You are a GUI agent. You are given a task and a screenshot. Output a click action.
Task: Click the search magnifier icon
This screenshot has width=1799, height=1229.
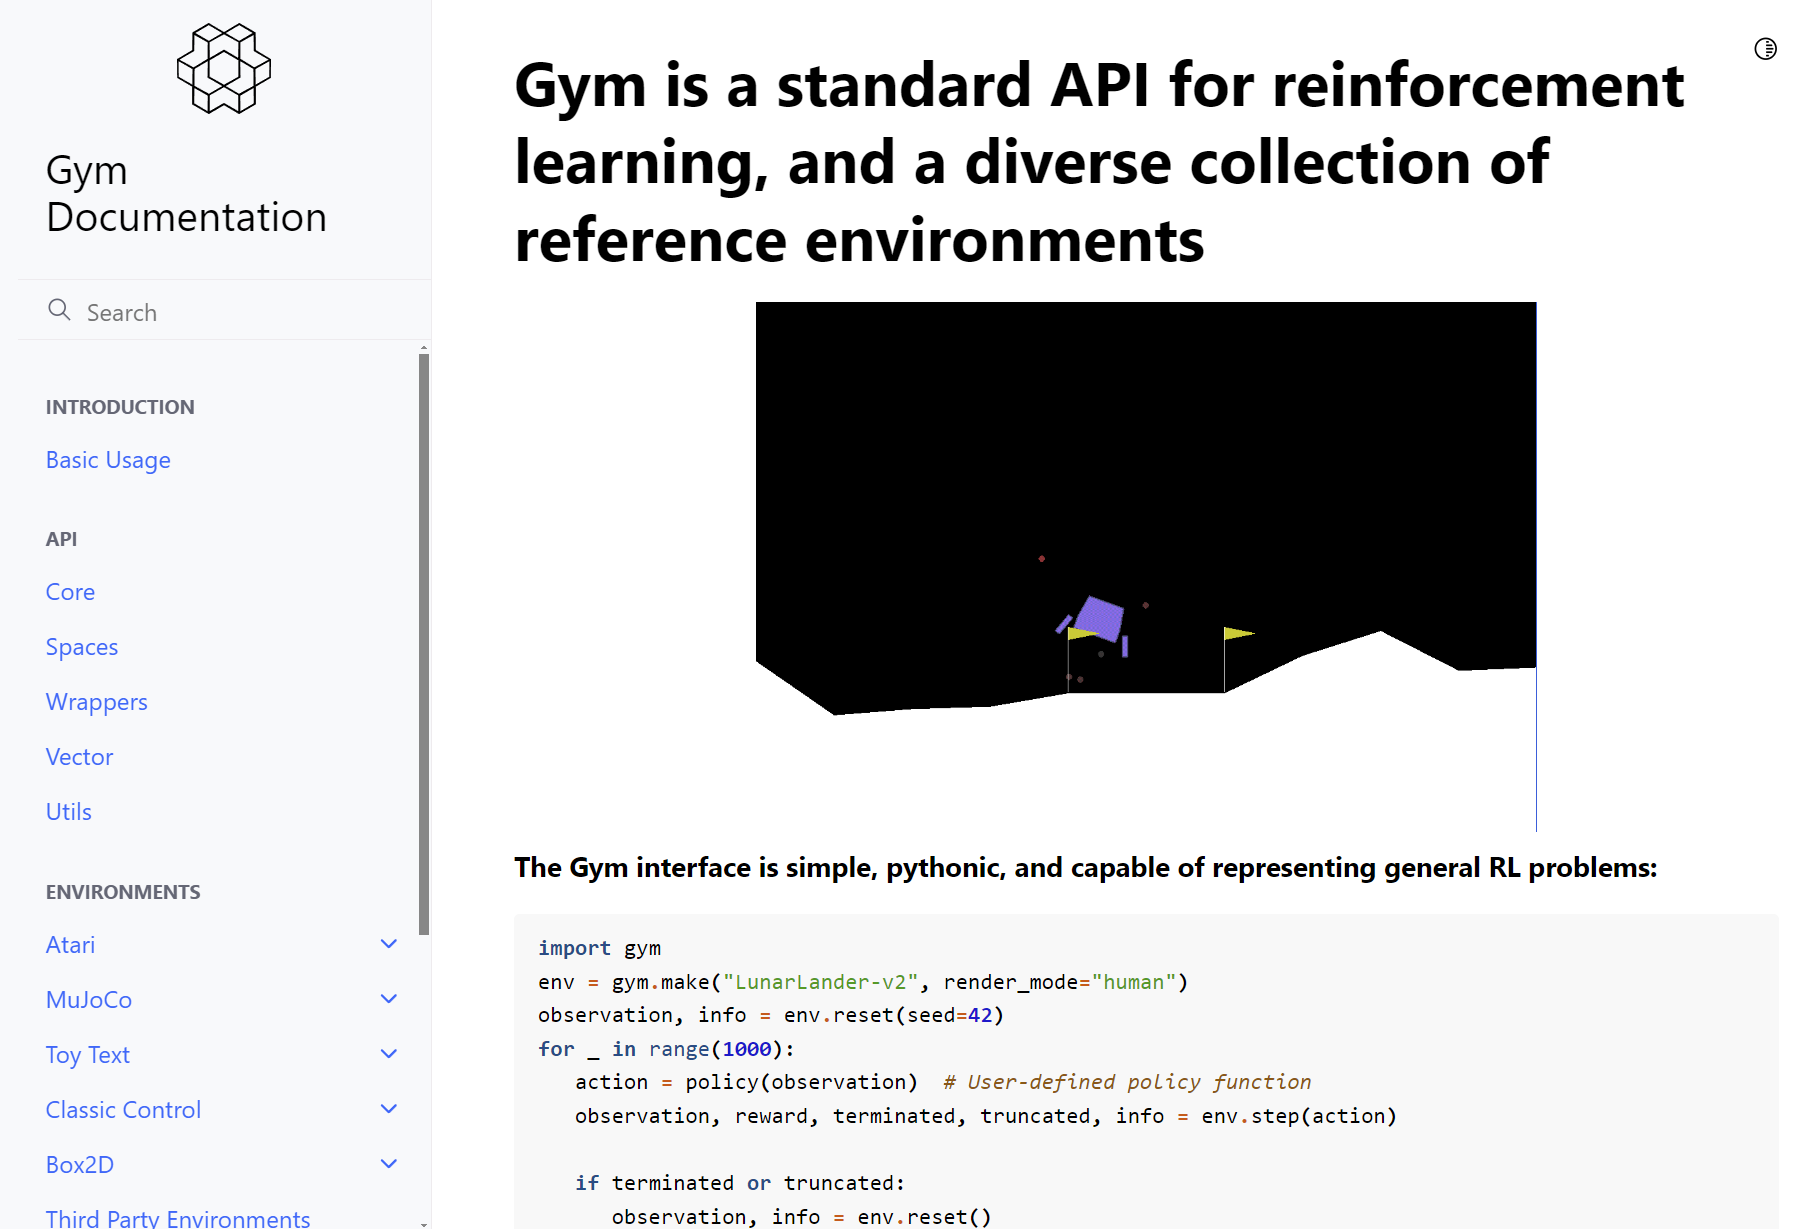[x=59, y=310]
